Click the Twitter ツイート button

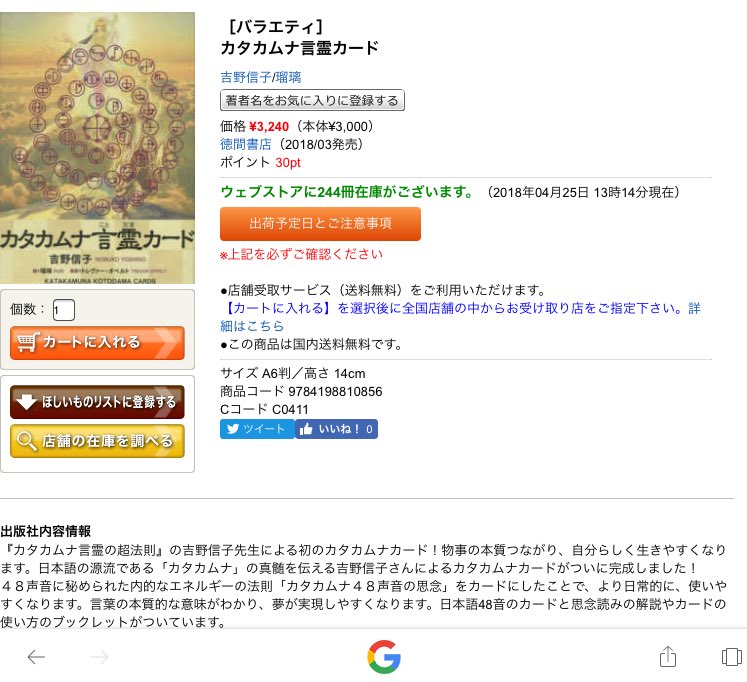point(257,429)
